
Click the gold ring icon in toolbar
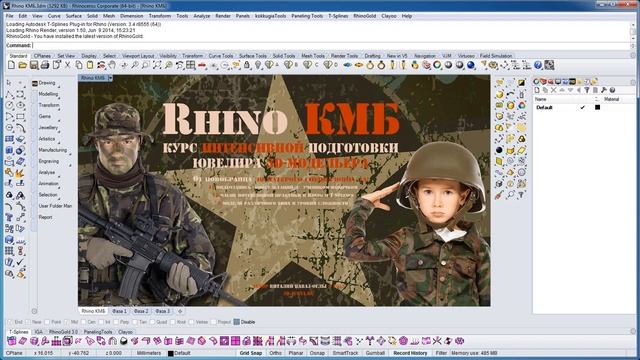(x=370, y=65)
